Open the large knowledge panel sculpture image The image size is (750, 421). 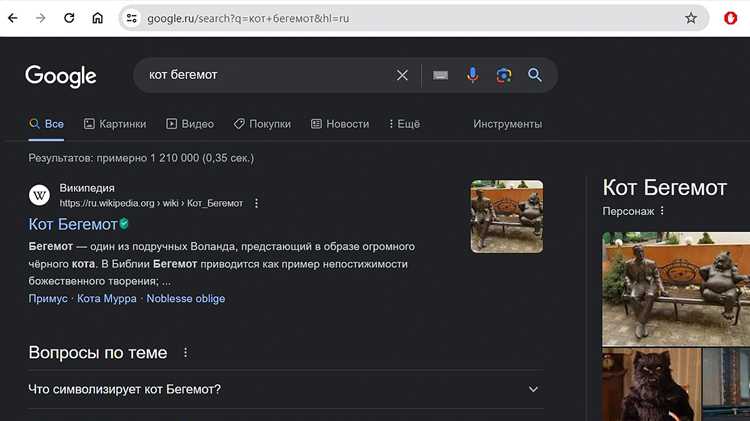click(676, 288)
